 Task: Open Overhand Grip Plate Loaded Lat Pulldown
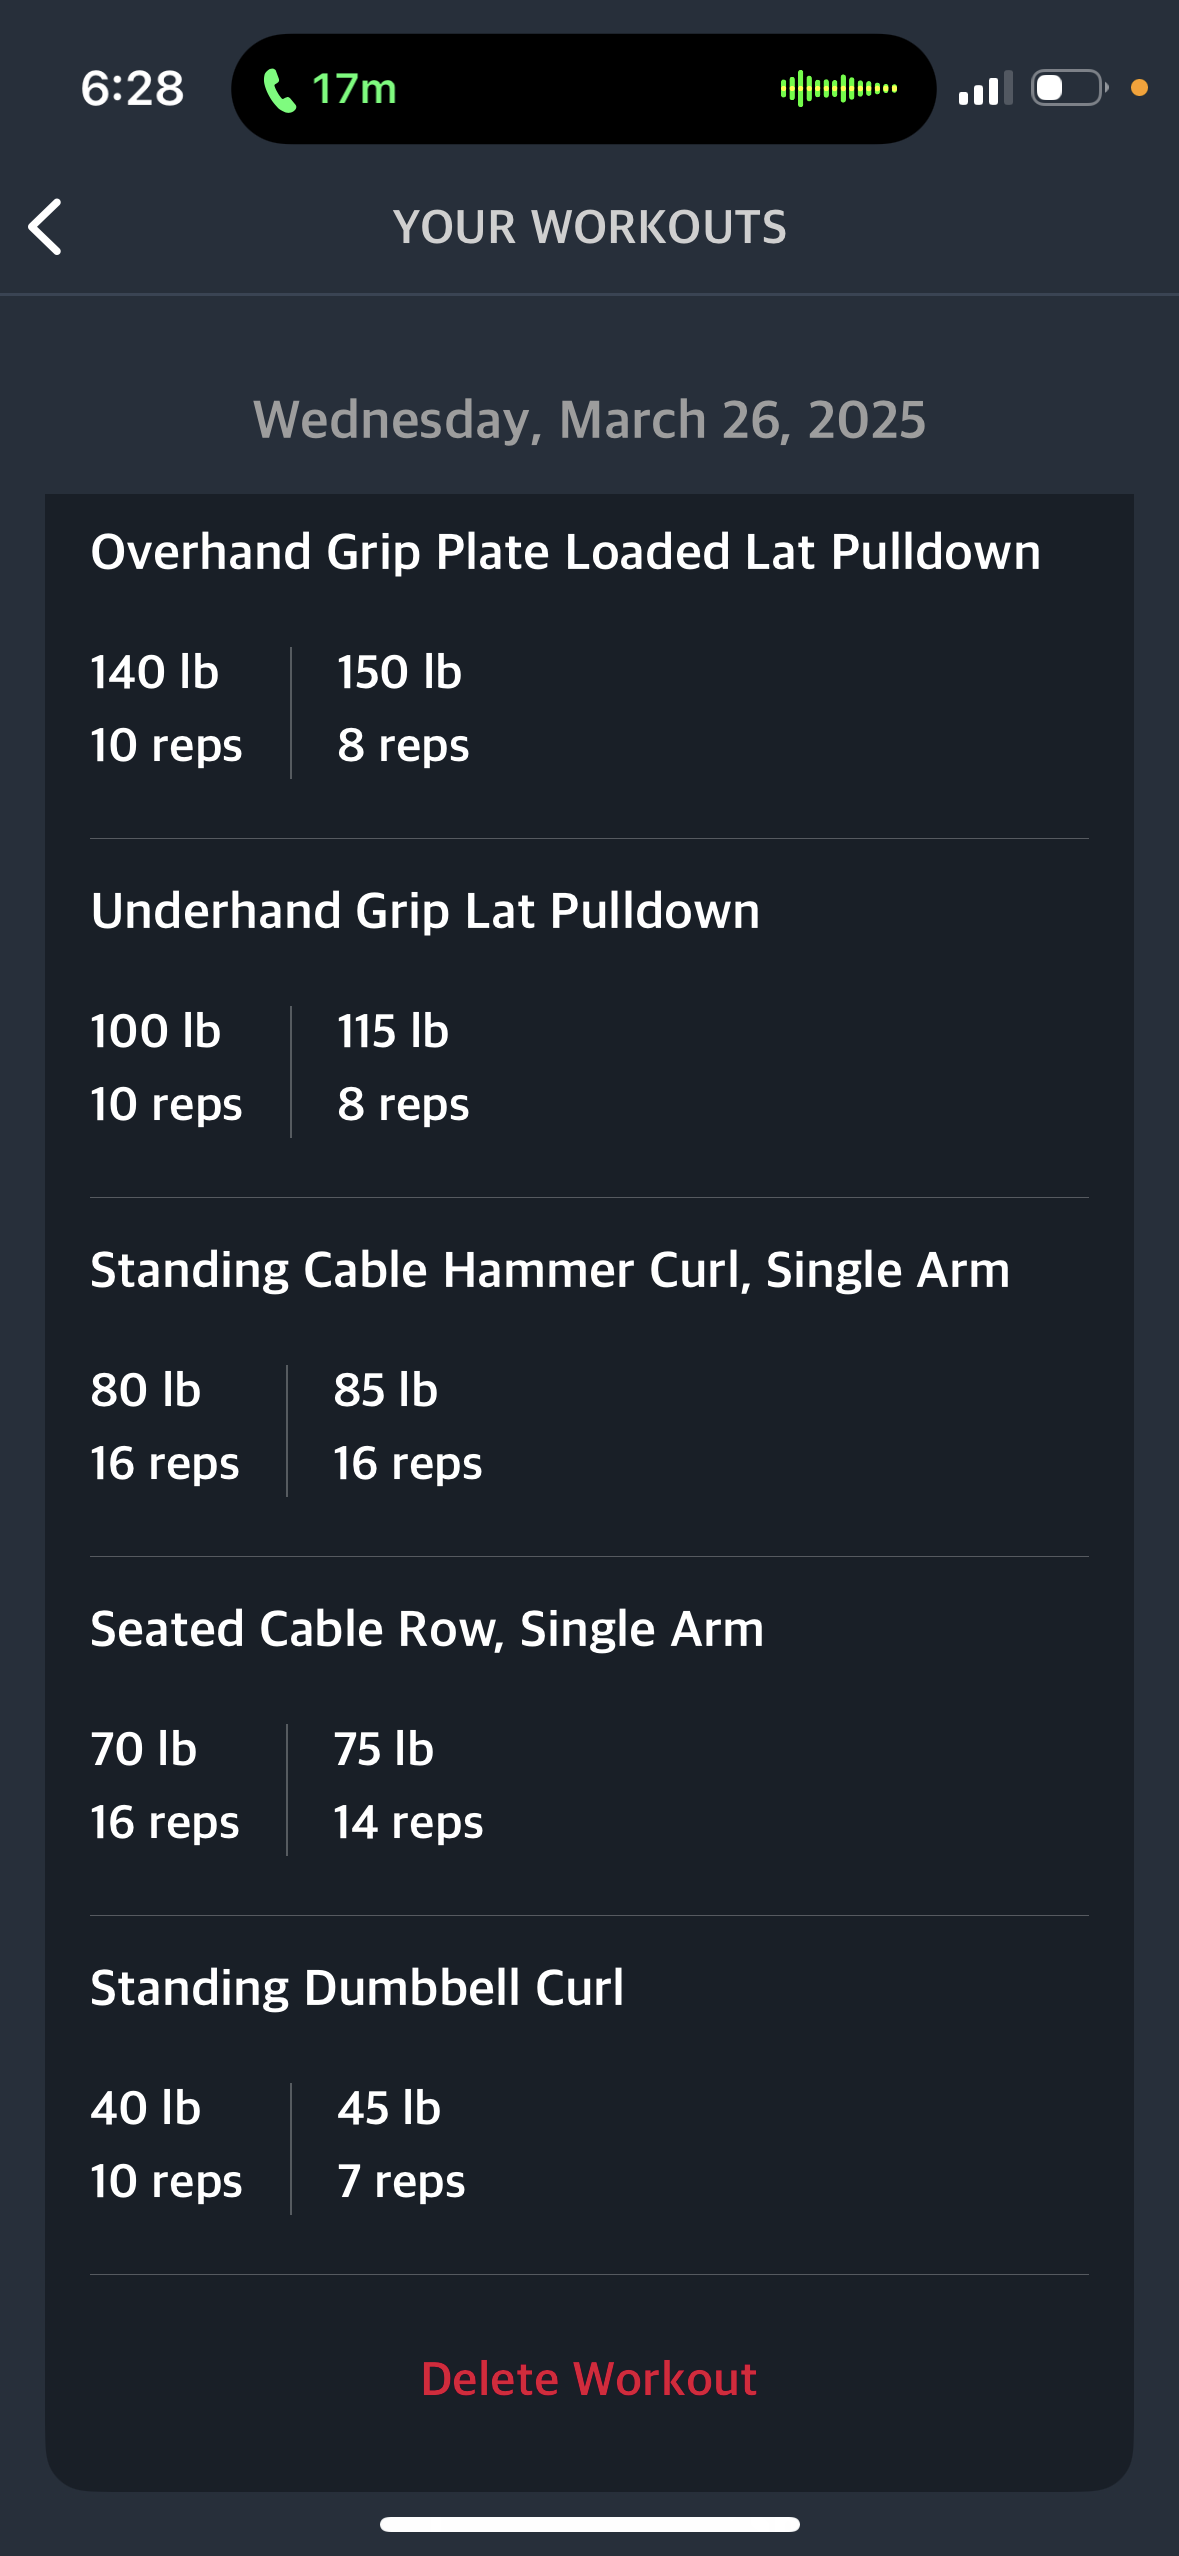click(x=566, y=552)
